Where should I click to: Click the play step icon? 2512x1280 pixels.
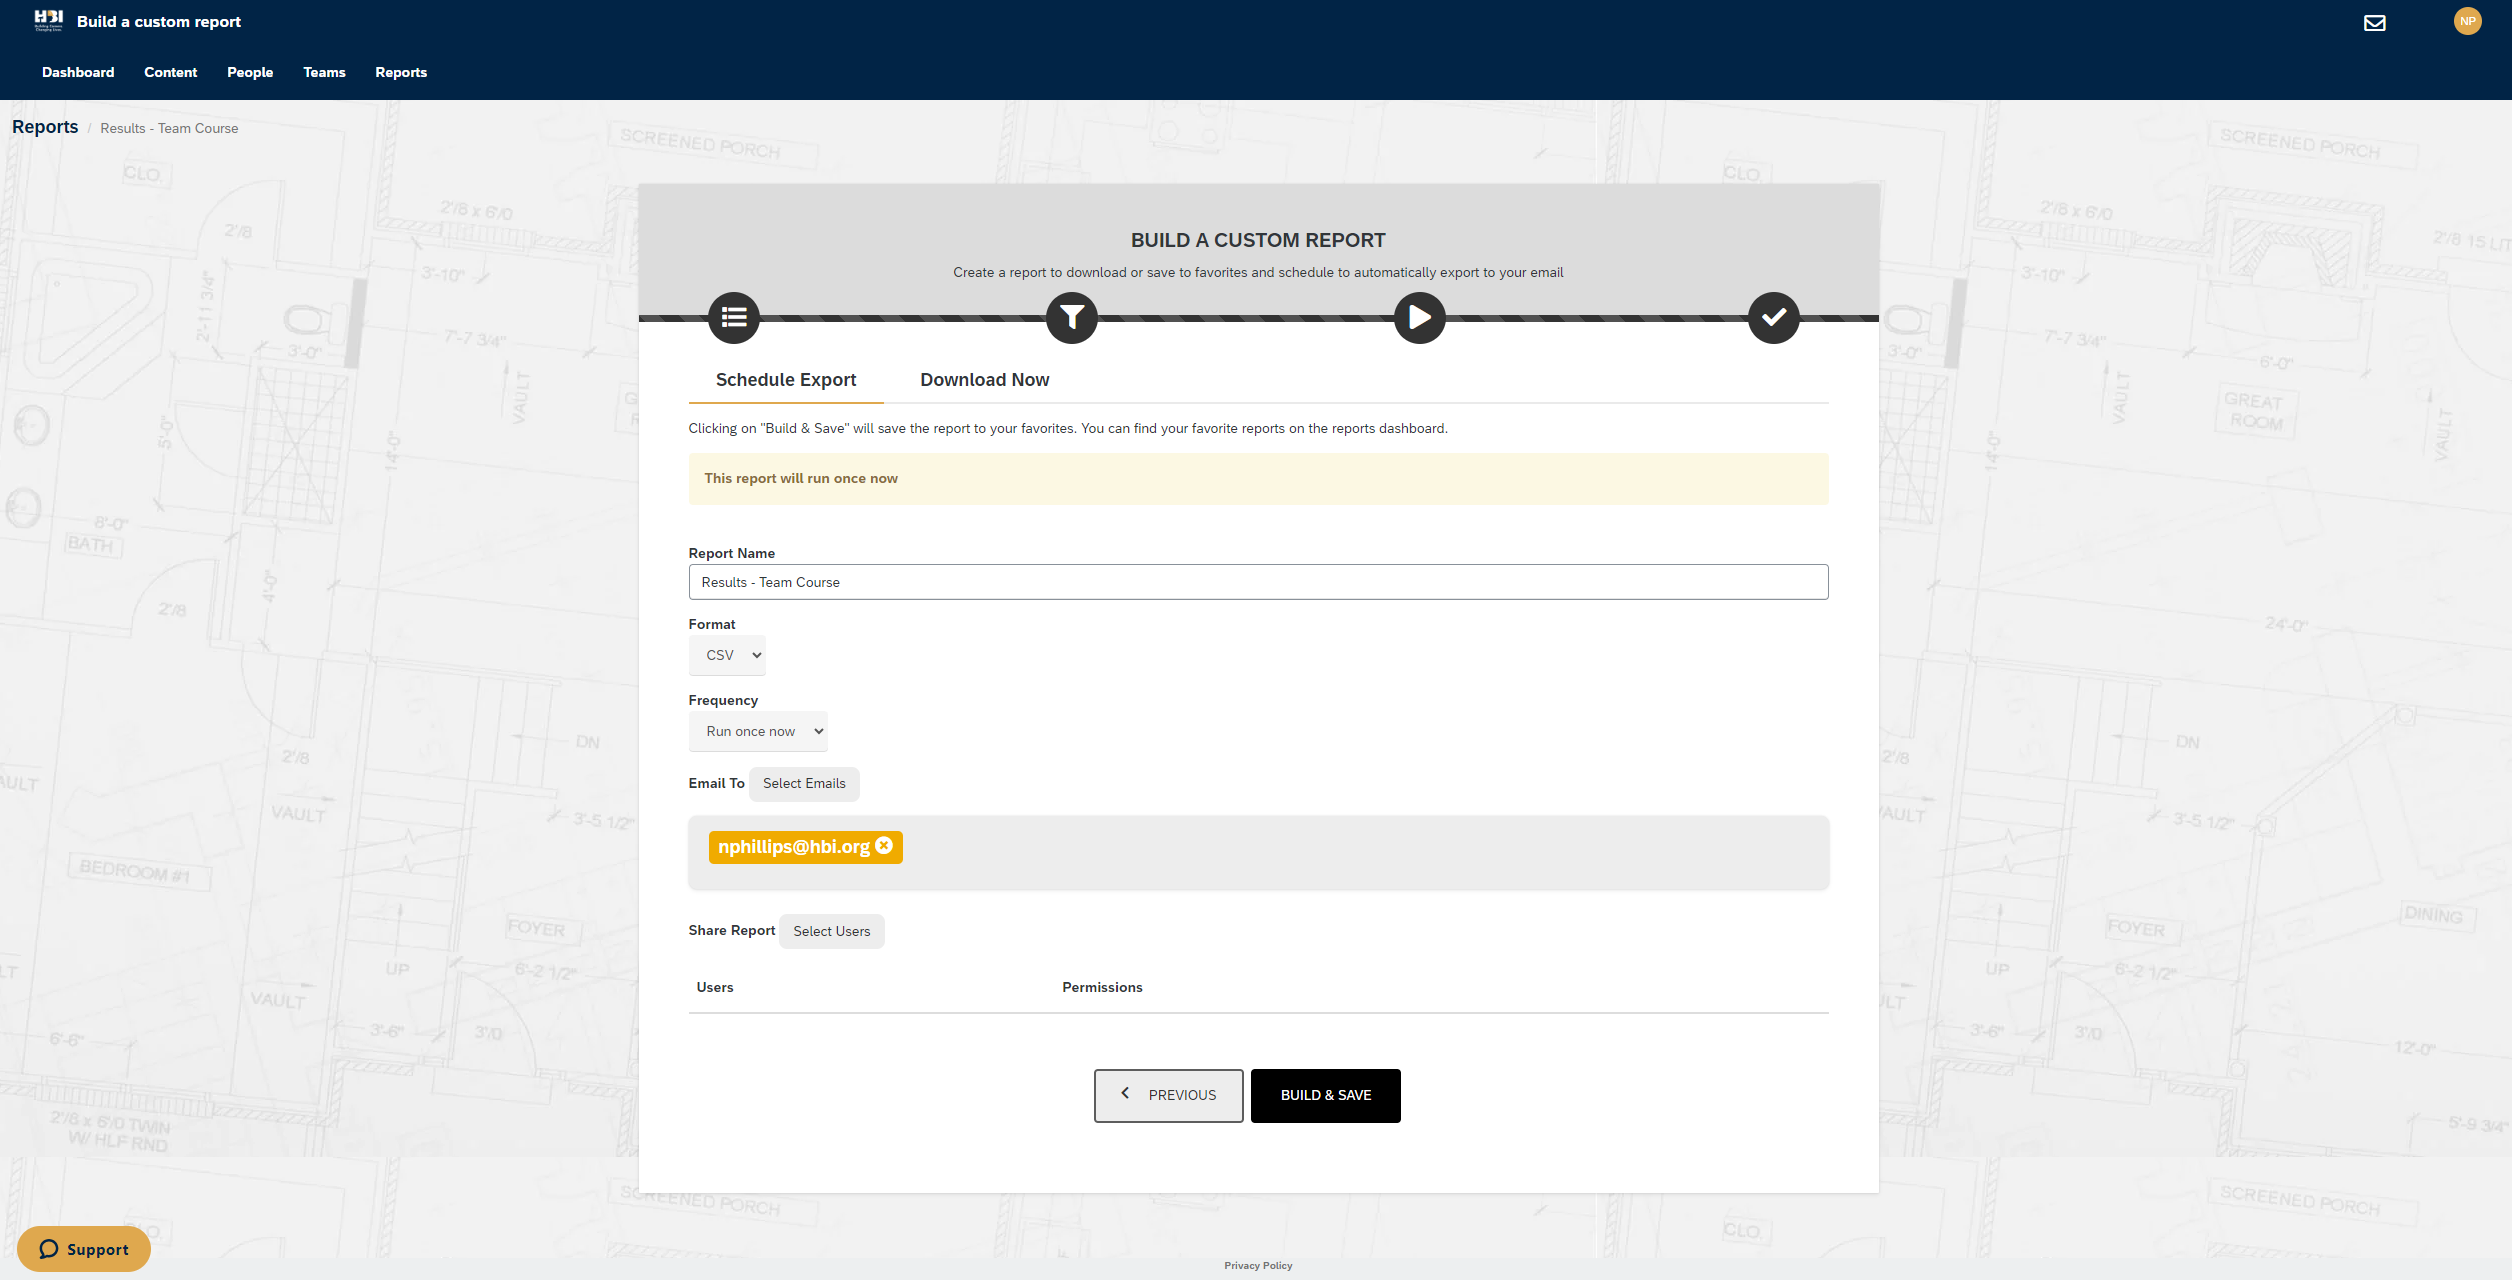1419,318
